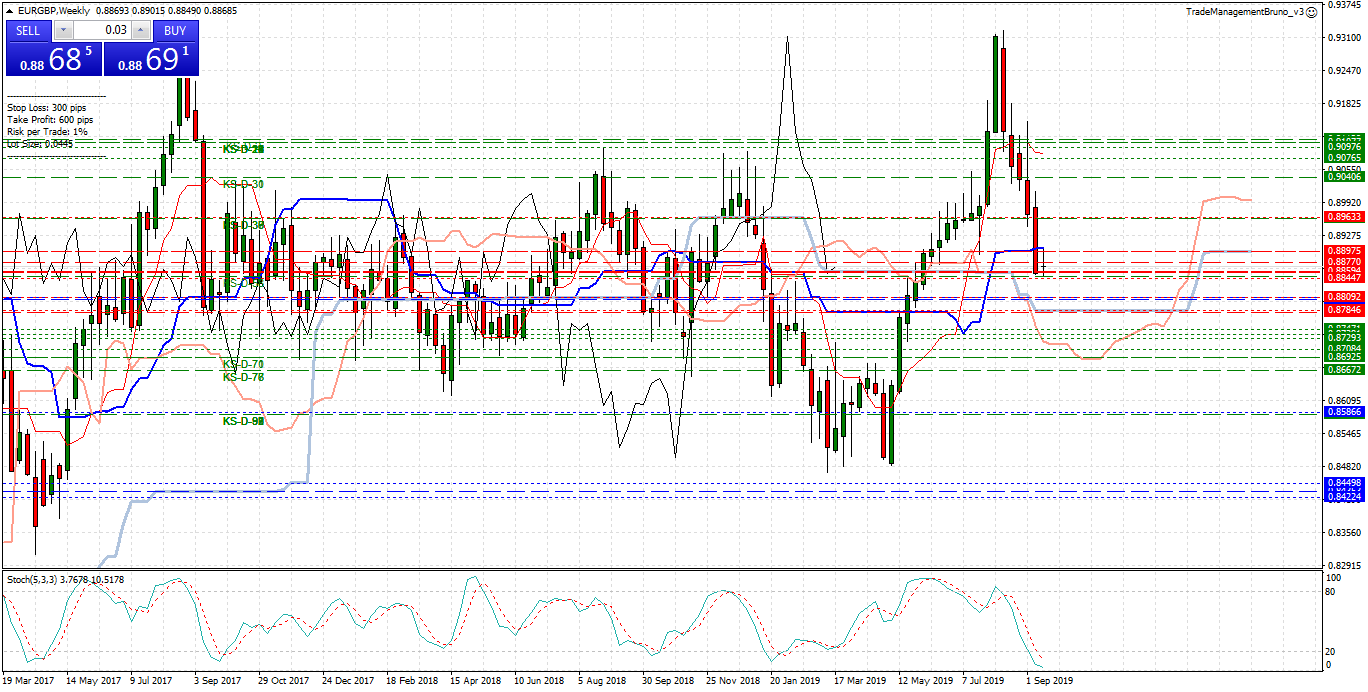Click the 19 Mar 2017 date on time axis
Viewport: 1368px width, 692px height.
[30, 681]
